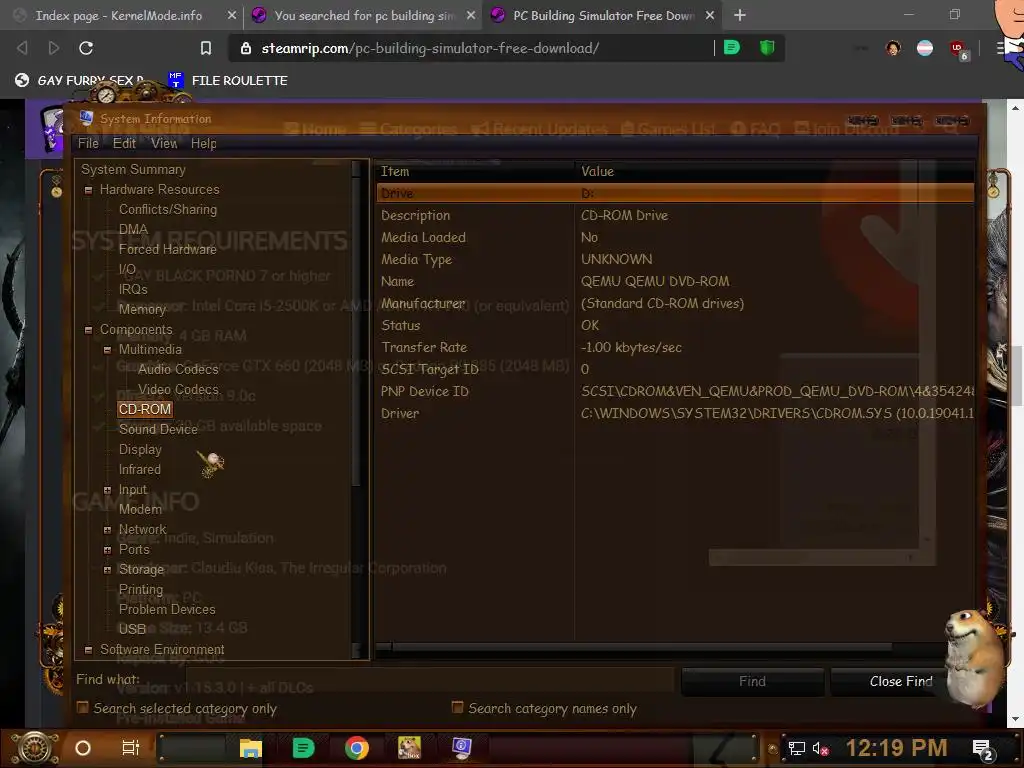Enable 'Search selected category only' checkbox
Screen dimensions: 1024x768
pyautogui.click(x=82, y=707)
